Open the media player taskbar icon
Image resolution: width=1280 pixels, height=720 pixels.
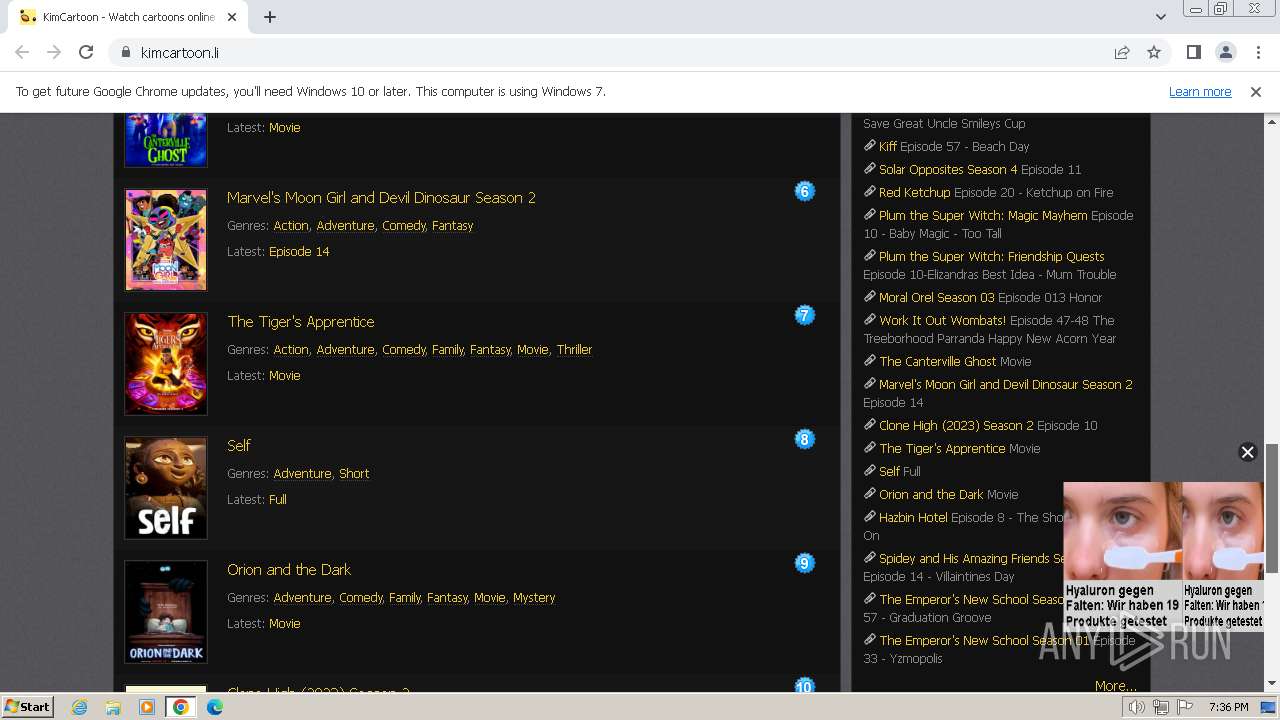[147, 707]
